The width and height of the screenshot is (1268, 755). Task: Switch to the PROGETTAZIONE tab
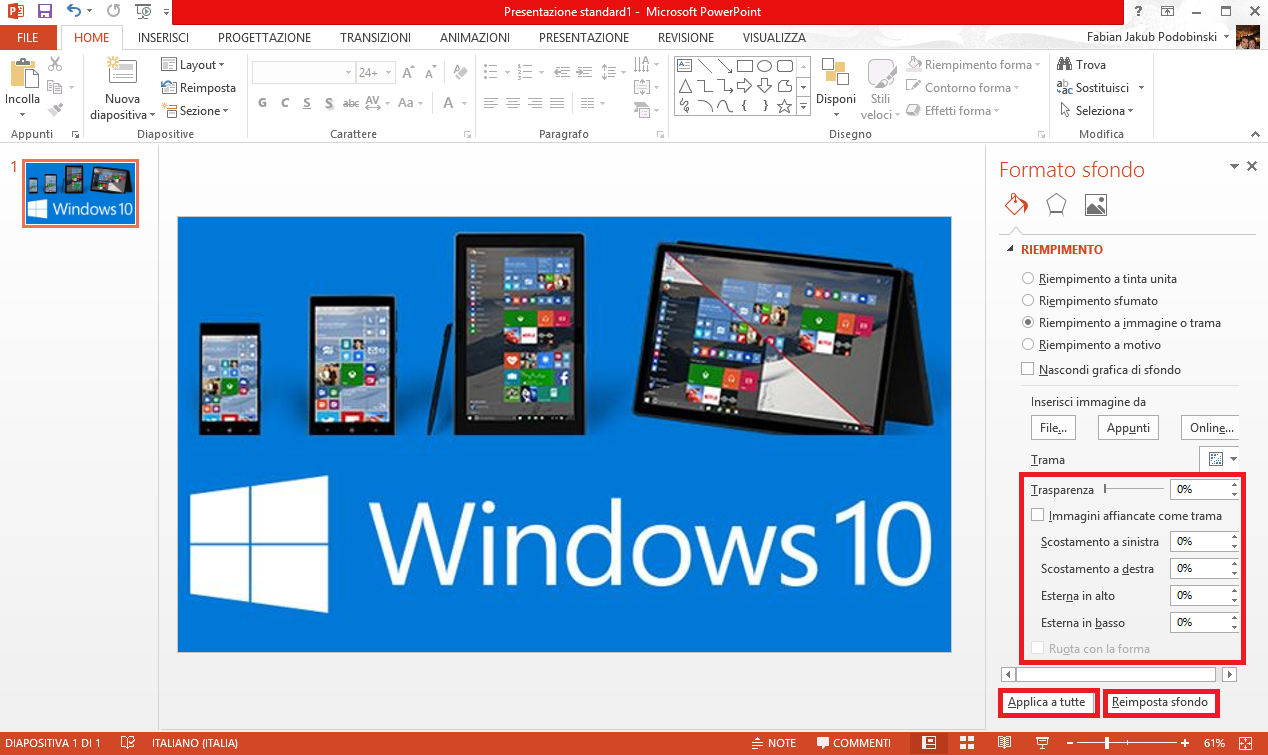pyautogui.click(x=264, y=37)
